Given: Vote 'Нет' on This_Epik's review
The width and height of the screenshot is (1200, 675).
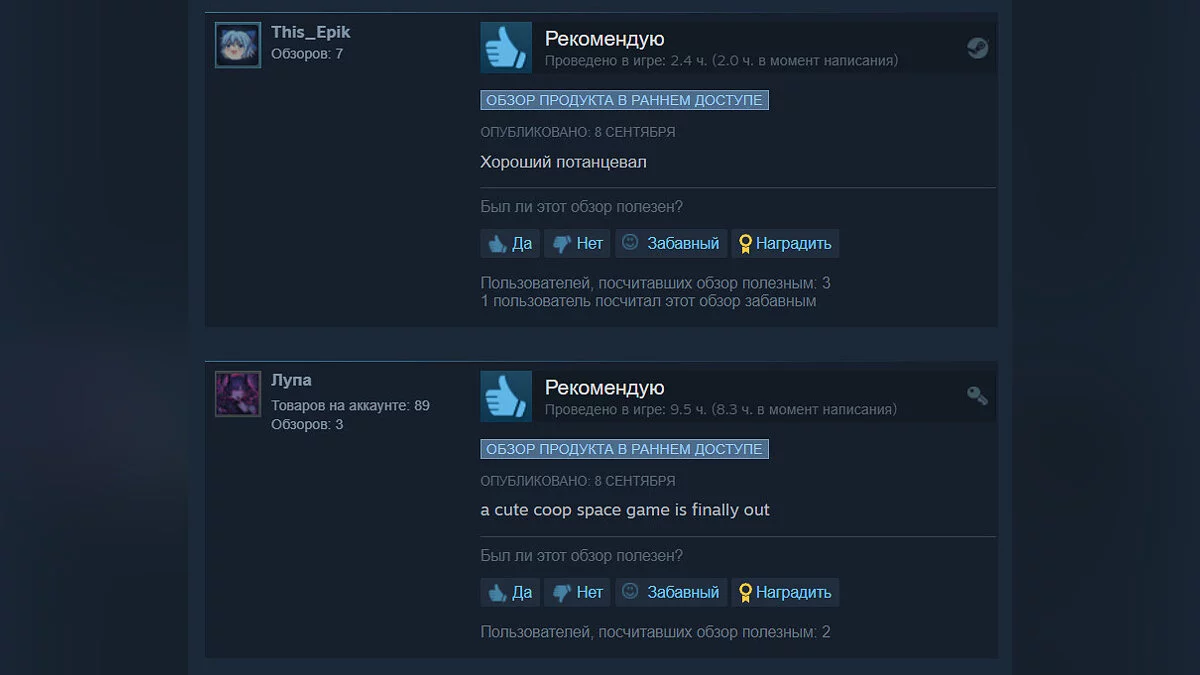Looking at the screenshot, I should (x=578, y=243).
